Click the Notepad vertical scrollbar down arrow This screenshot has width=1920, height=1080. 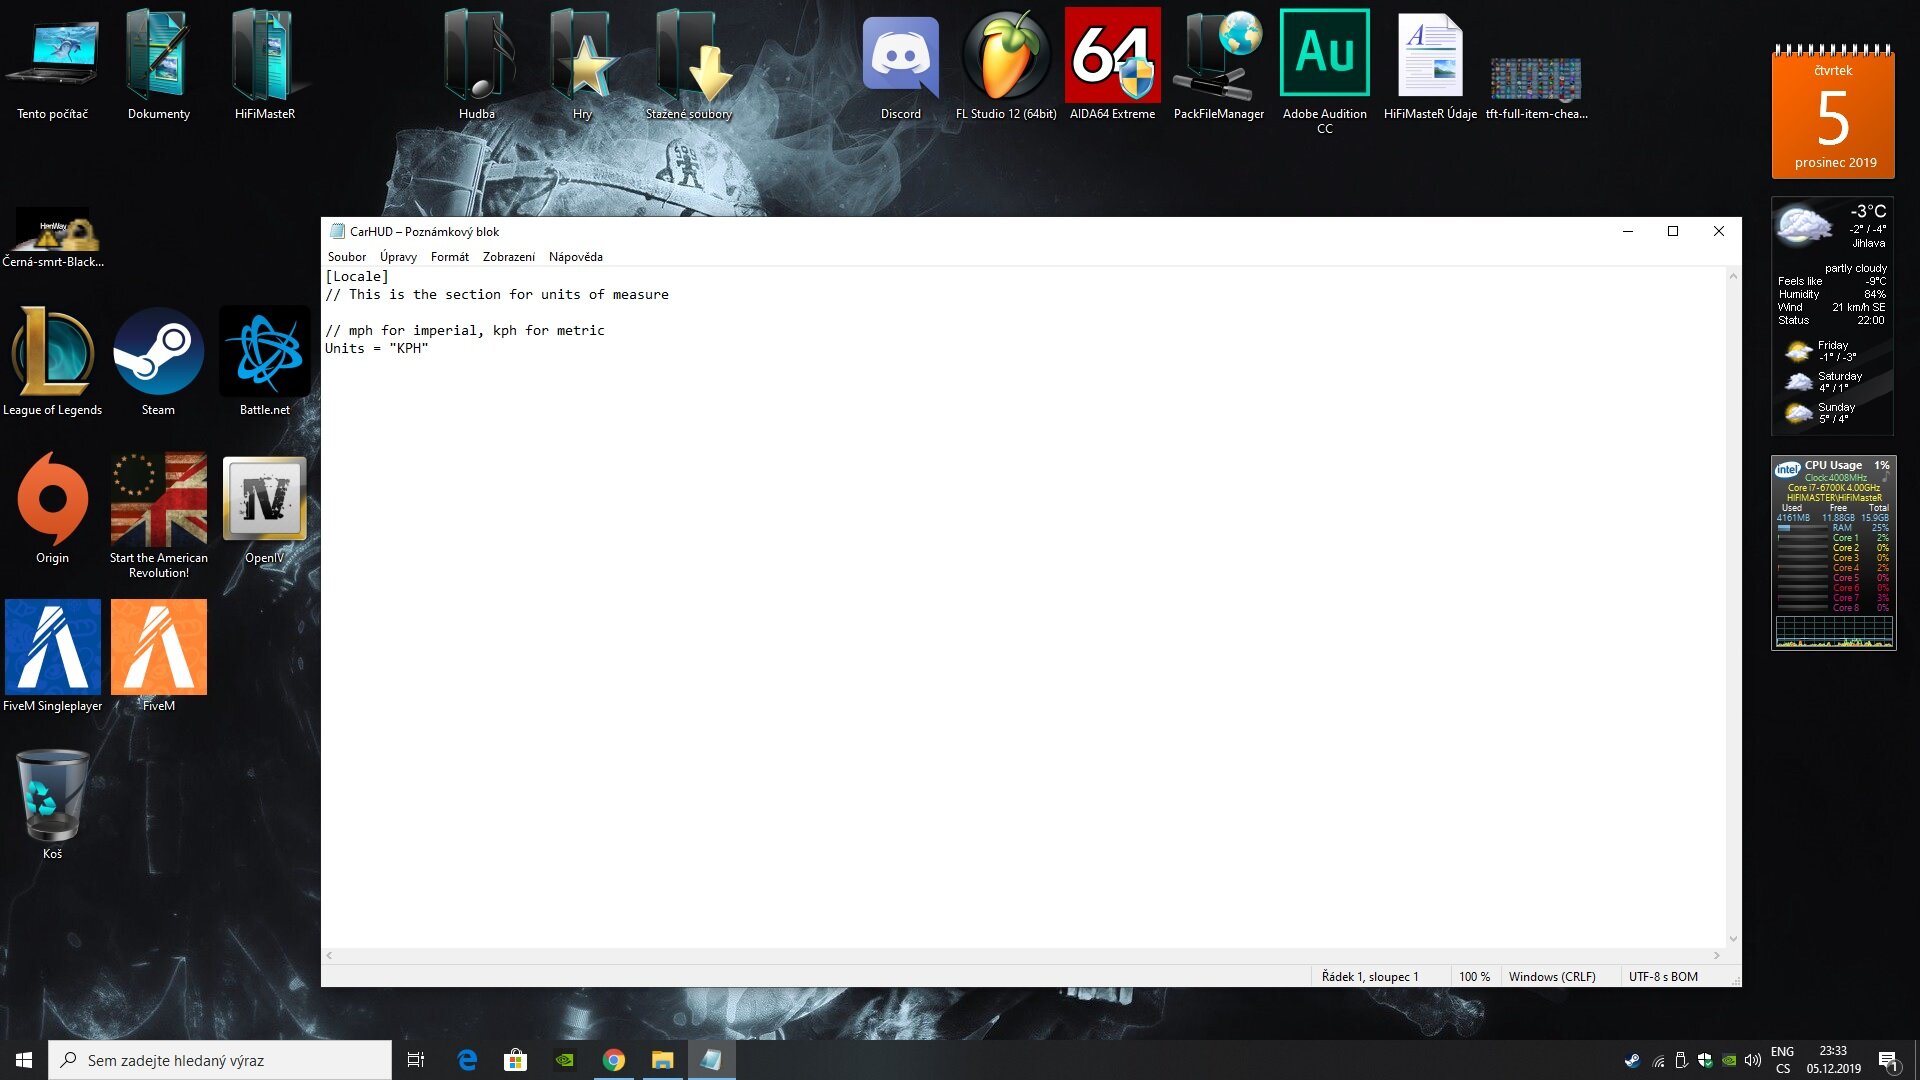pyautogui.click(x=1733, y=939)
